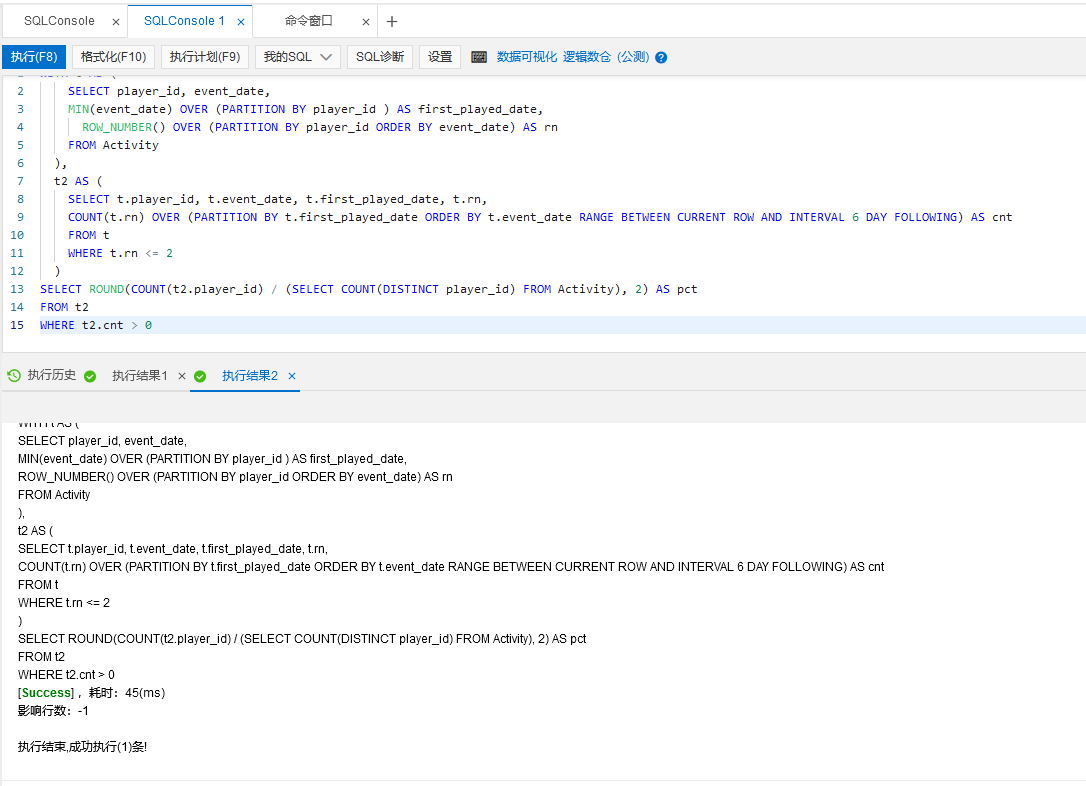This screenshot has height=786, width=1086.
Task: Click '执行结束,成功执行(1)条!' message
Action: pyautogui.click(x=82, y=747)
